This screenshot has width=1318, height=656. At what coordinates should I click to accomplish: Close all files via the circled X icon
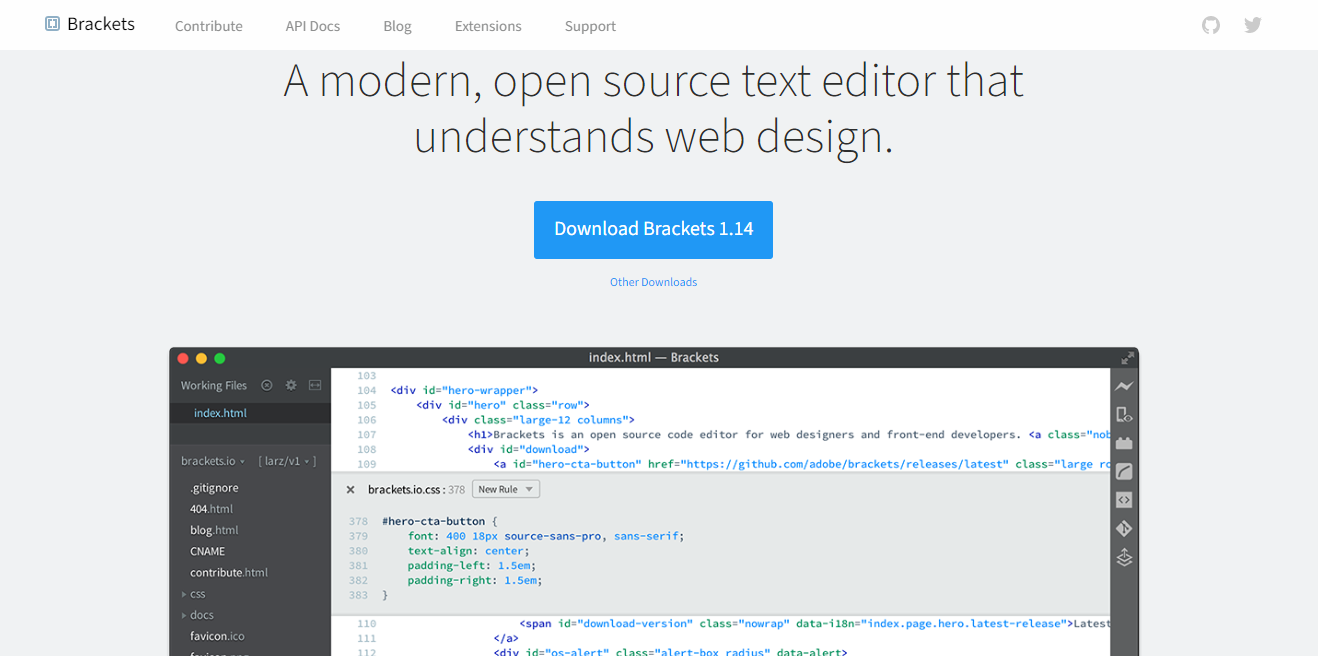click(266, 385)
